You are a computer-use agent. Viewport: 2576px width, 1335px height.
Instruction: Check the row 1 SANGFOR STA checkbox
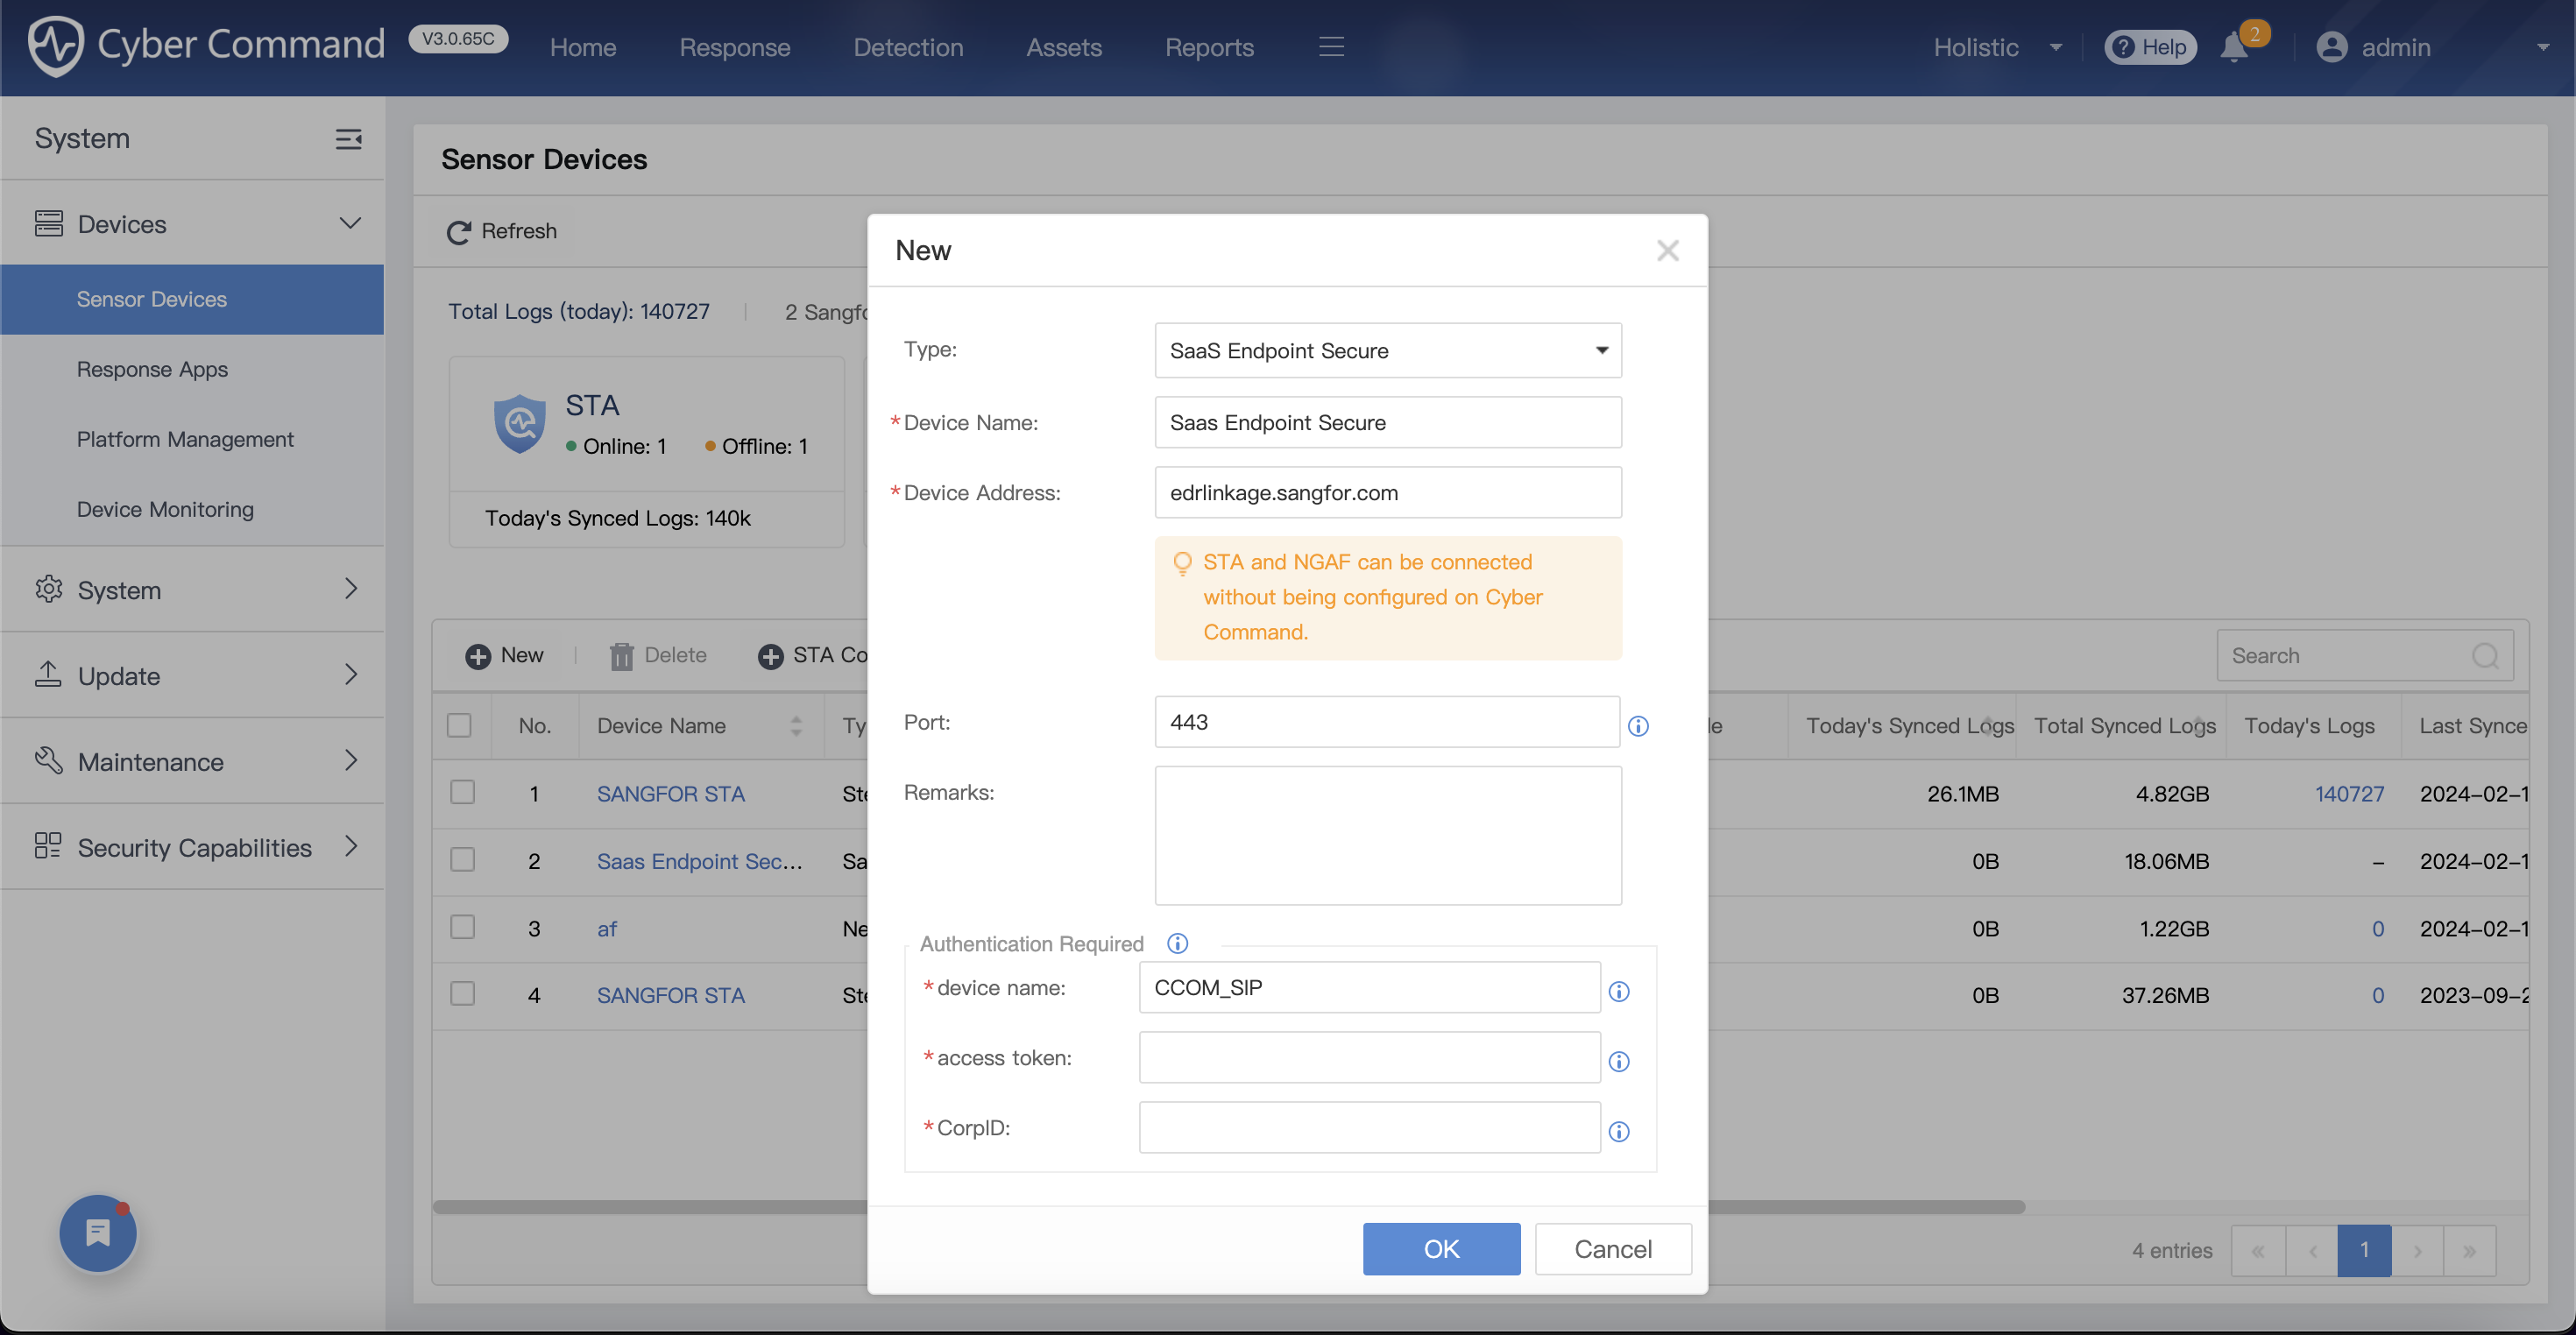click(462, 792)
